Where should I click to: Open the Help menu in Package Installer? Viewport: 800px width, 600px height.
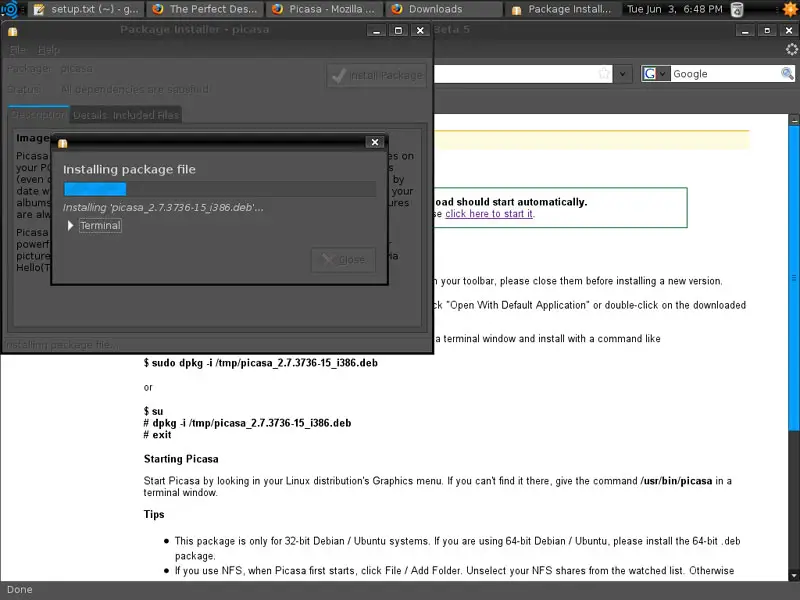[49, 50]
